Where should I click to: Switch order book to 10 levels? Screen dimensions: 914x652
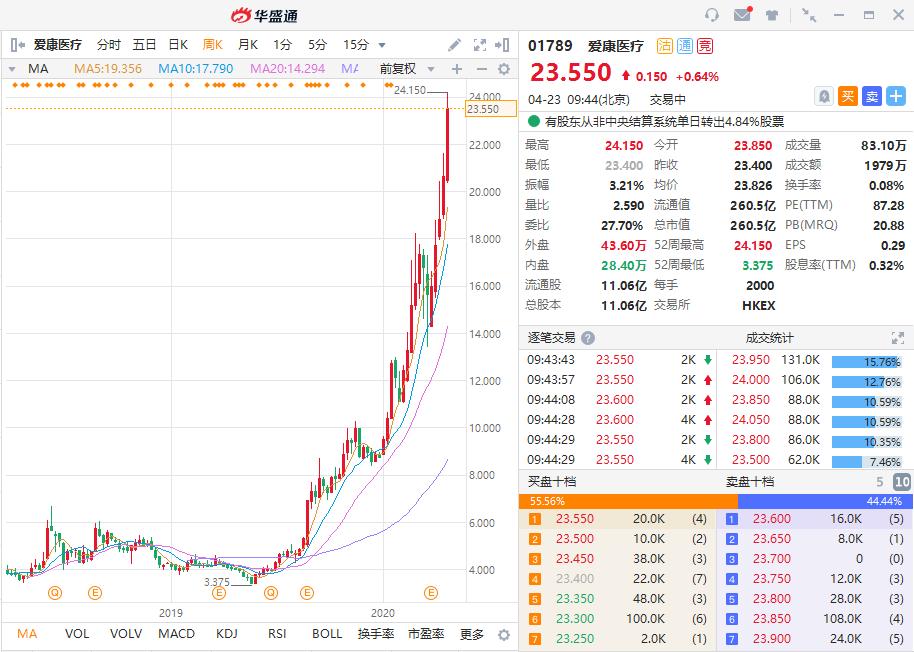pos(902,482)
